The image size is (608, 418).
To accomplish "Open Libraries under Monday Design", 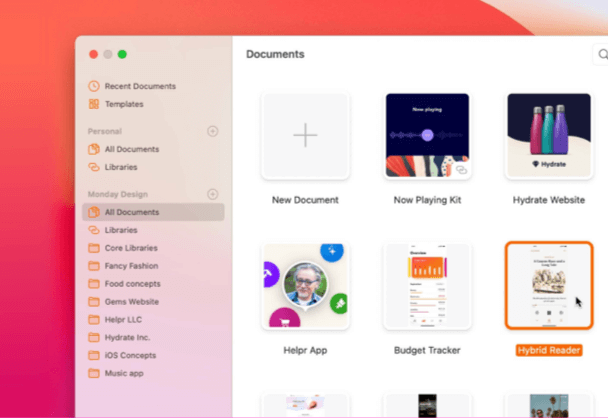I will [121, 230].
